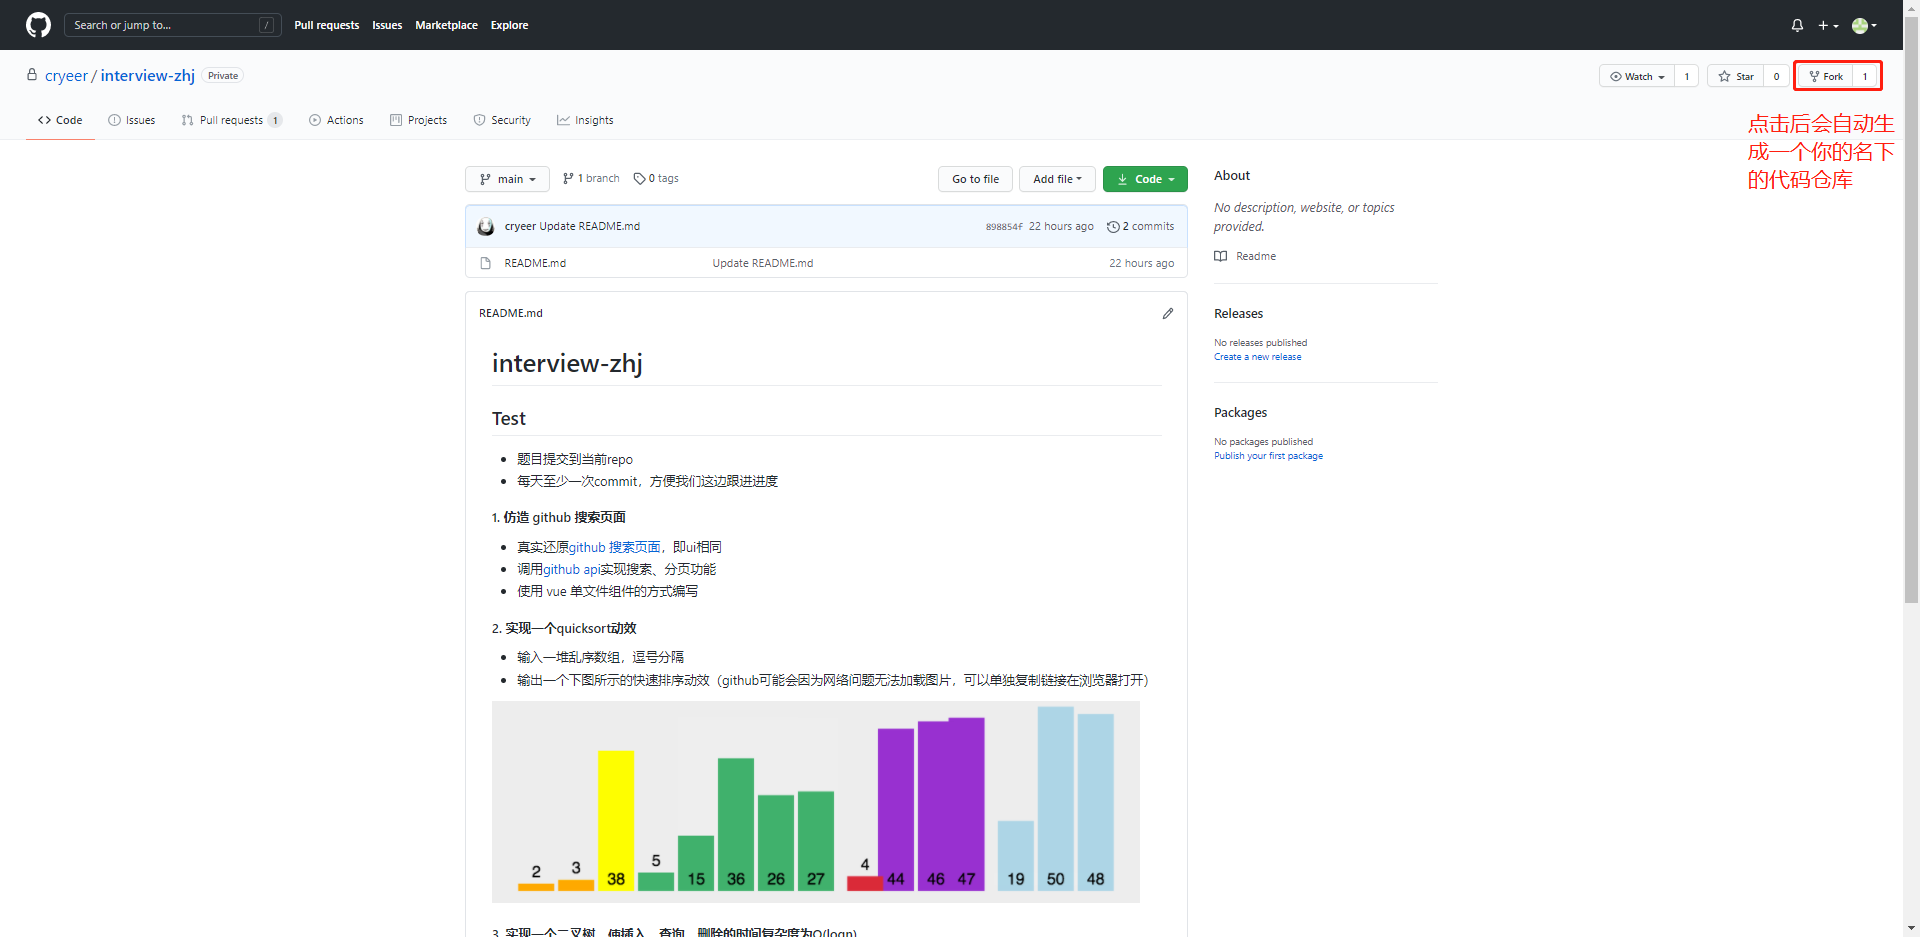Expand the Watch dropdown
1920x937 pixels.
tap(1637, 76)
